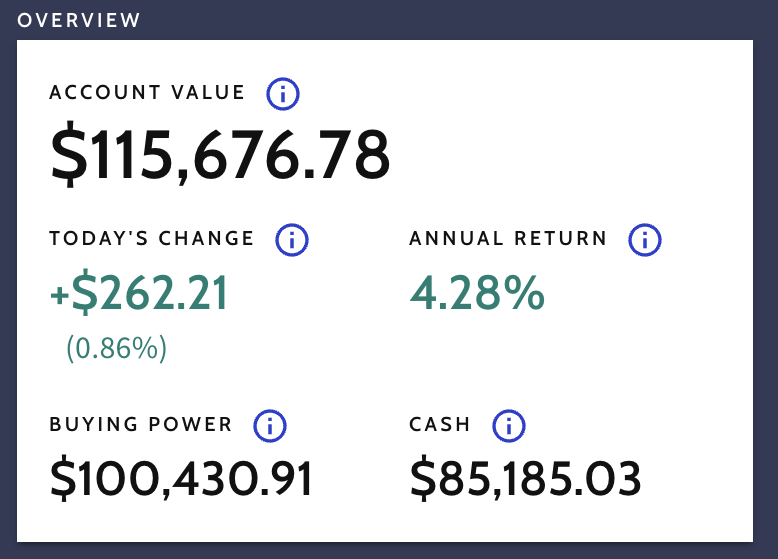This screenshot has height=559, width=778.
Task: Click the ANNUAL RETURN label
Action: (x=508, y=239)
